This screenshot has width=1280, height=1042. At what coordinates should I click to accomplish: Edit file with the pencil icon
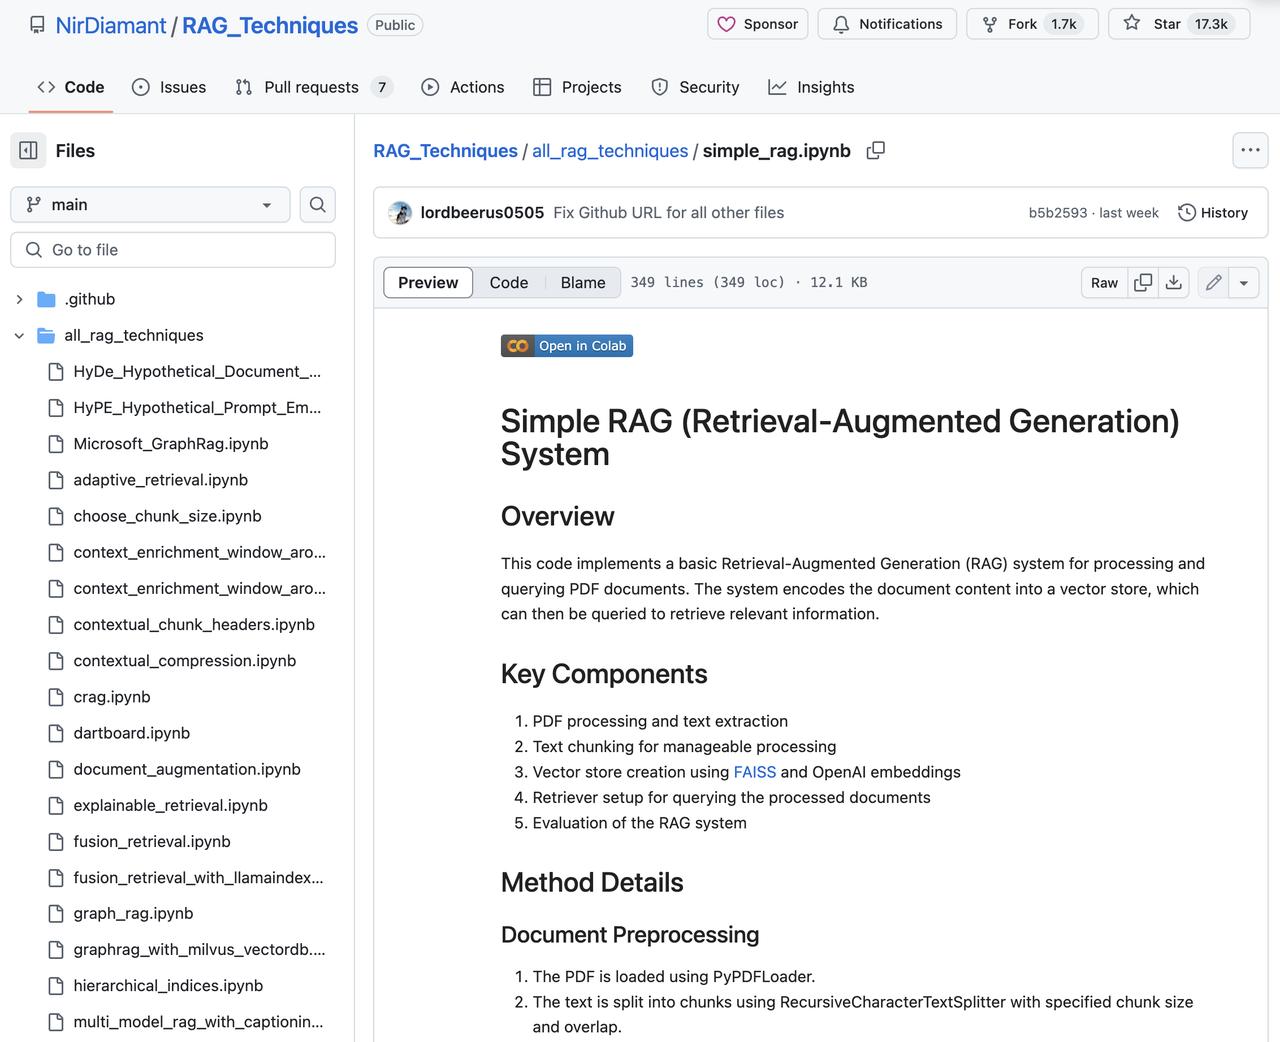point(1213,283)
